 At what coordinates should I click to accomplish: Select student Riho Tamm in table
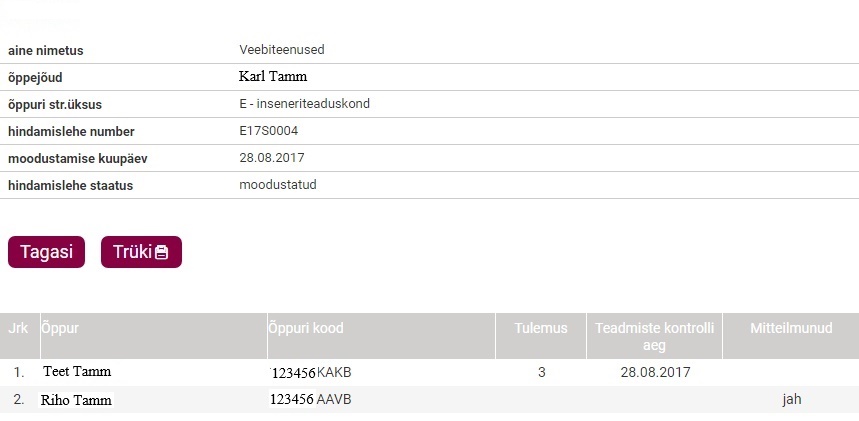[x=76, y=400]
